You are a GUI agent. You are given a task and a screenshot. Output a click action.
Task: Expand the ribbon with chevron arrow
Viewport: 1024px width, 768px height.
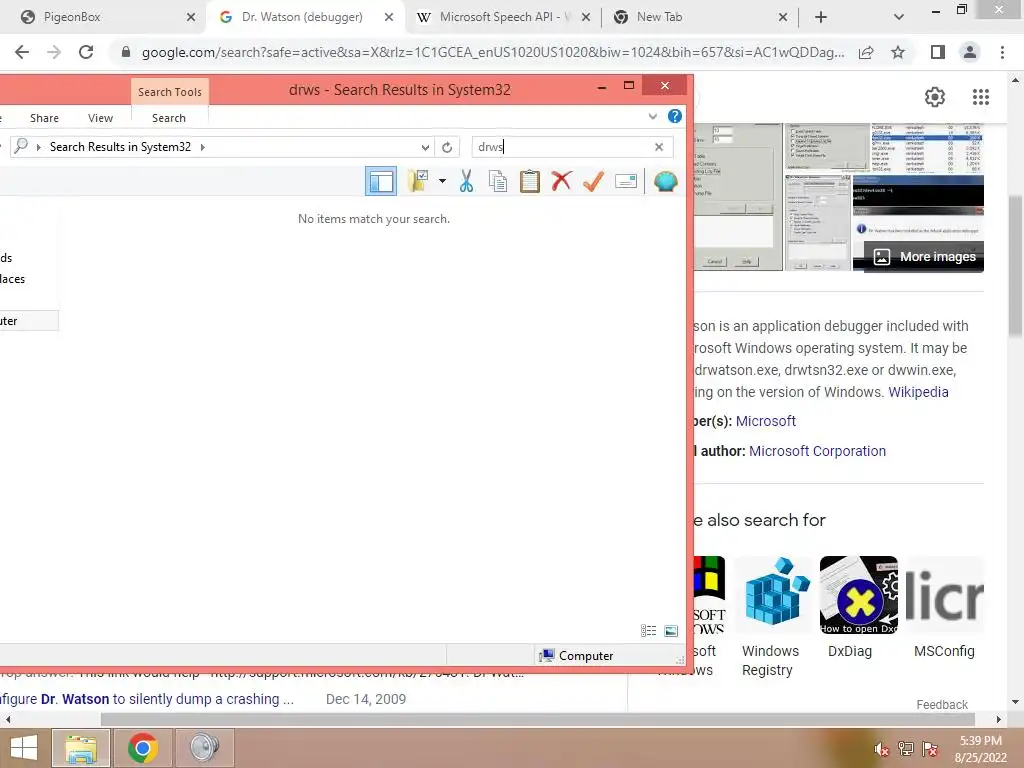point(652,116)
